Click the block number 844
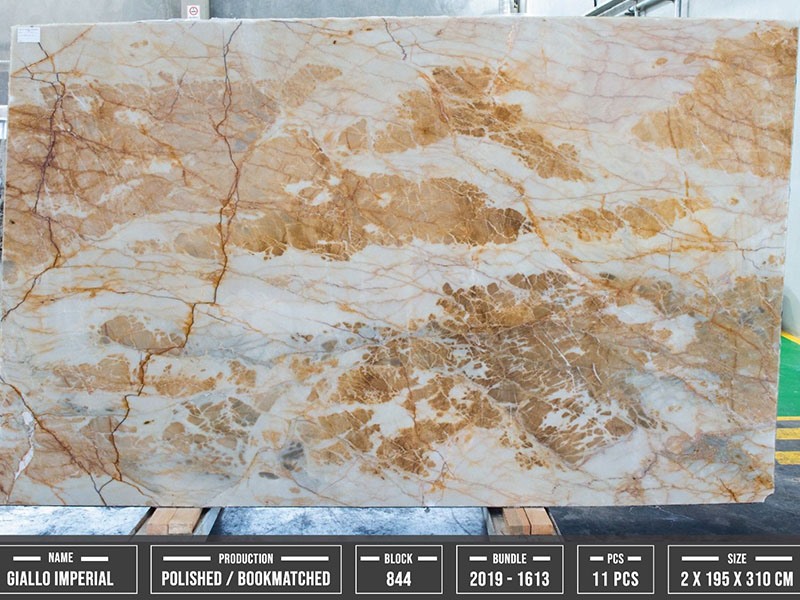This screenshot has width=800, height=600. 398,579
